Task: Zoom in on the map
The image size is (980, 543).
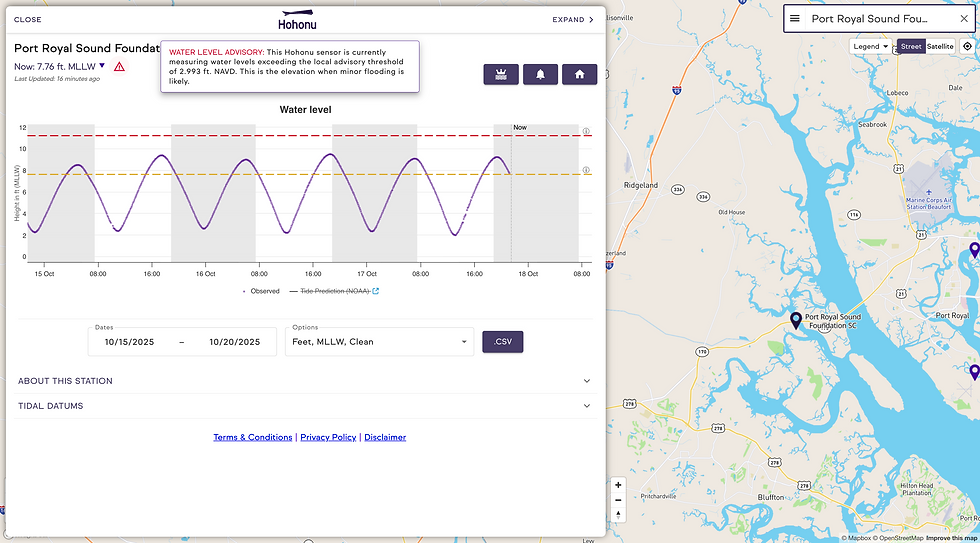Action: (x=618, y=485)
